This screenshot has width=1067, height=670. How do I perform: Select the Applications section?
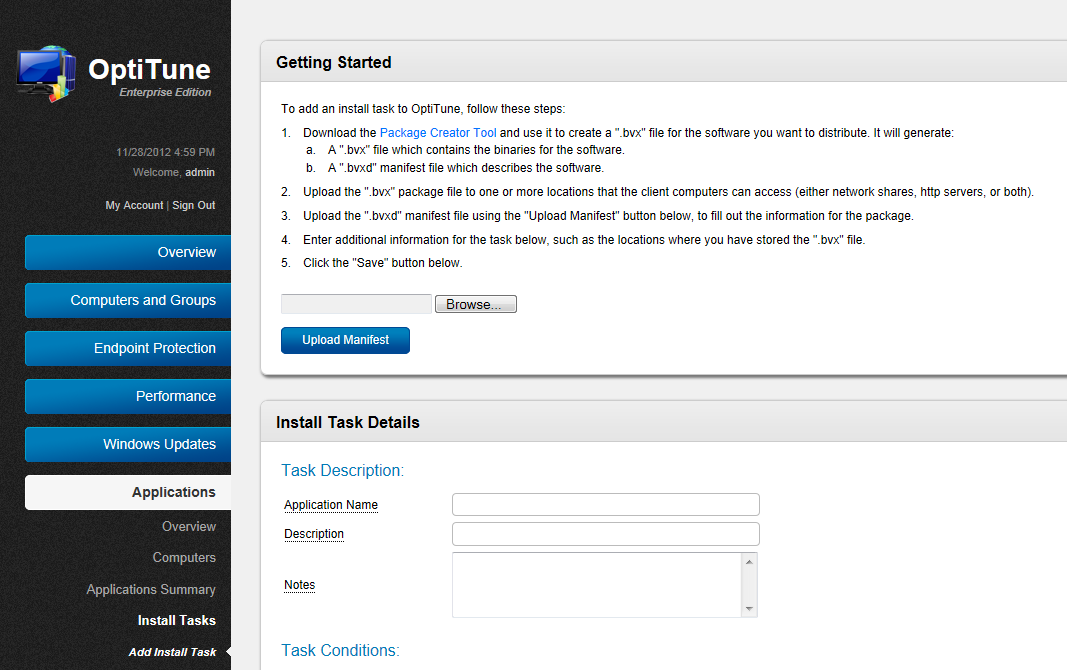click(x=127, y=492)
